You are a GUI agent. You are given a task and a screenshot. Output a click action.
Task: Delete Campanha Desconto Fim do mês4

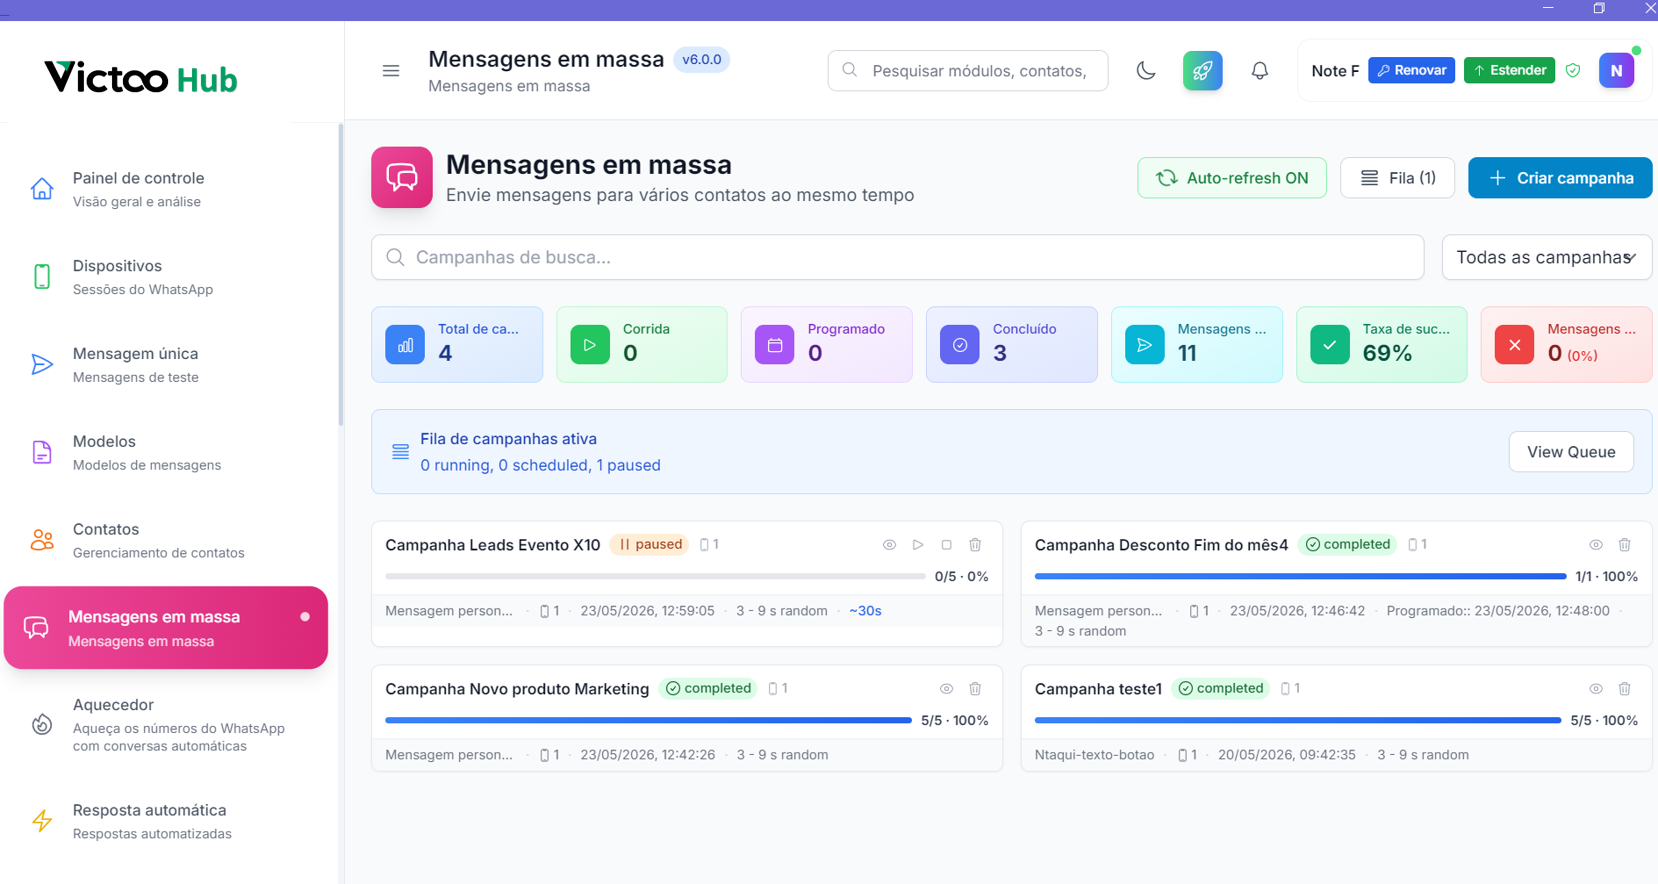(1625, 545)
